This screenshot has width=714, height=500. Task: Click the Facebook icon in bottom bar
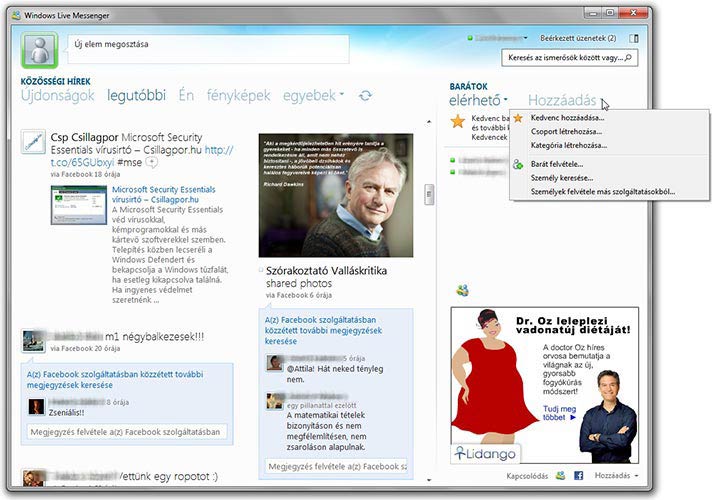[x=578, y=476]
